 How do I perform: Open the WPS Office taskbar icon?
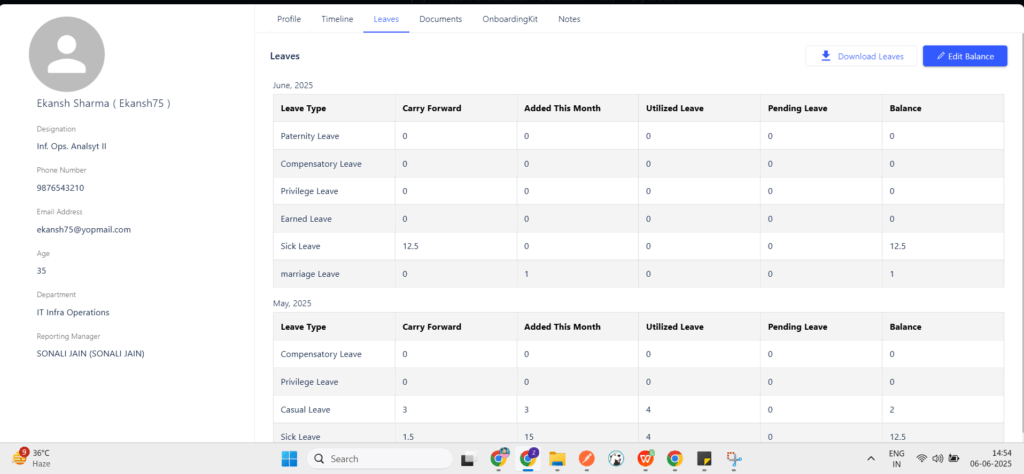point(646,459)
